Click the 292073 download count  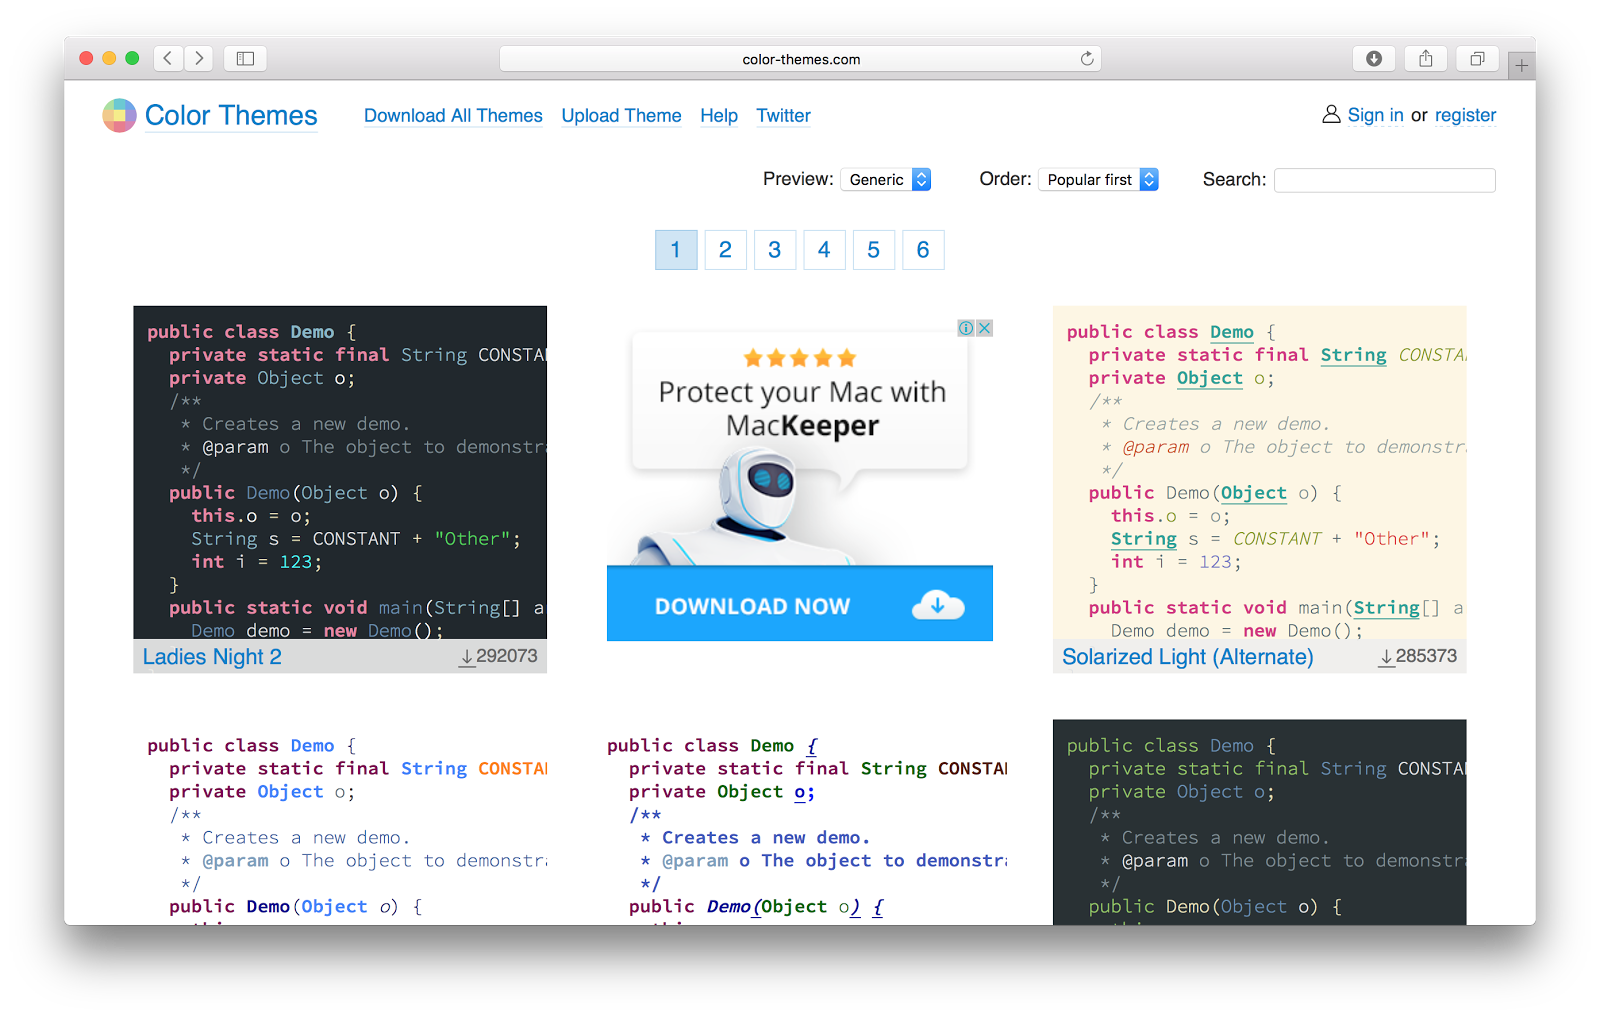pyautogui.click(x=507, y=656)
